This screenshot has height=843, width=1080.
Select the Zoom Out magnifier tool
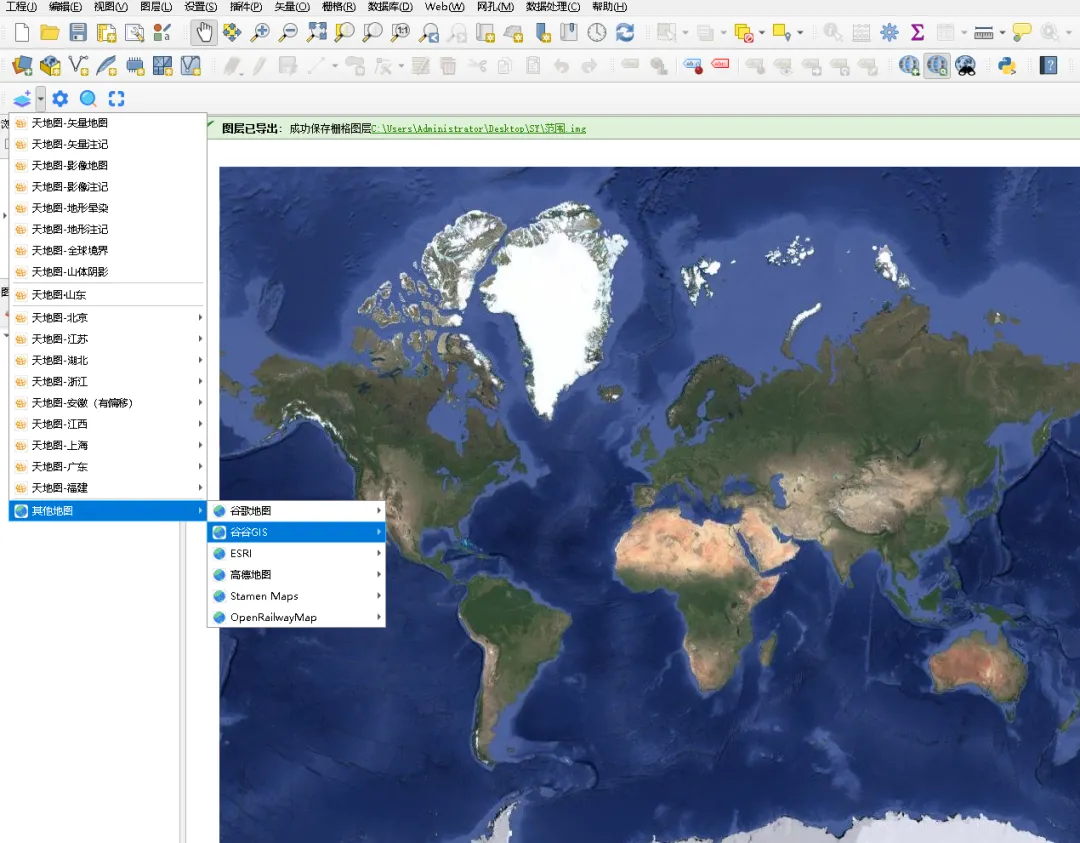[289, 32]
